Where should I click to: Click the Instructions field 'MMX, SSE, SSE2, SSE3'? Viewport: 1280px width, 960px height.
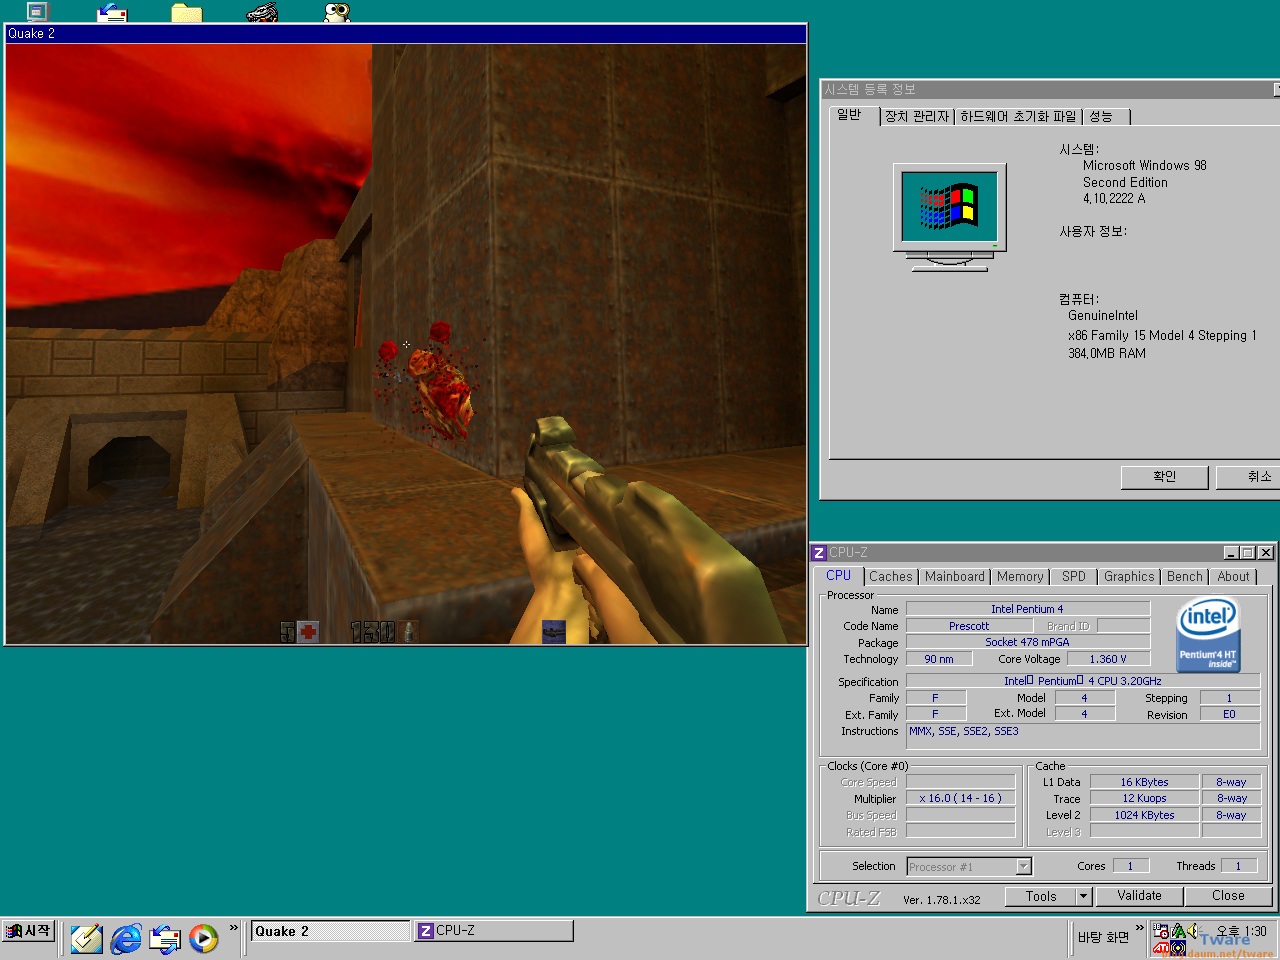click(x=1083, y=737)
